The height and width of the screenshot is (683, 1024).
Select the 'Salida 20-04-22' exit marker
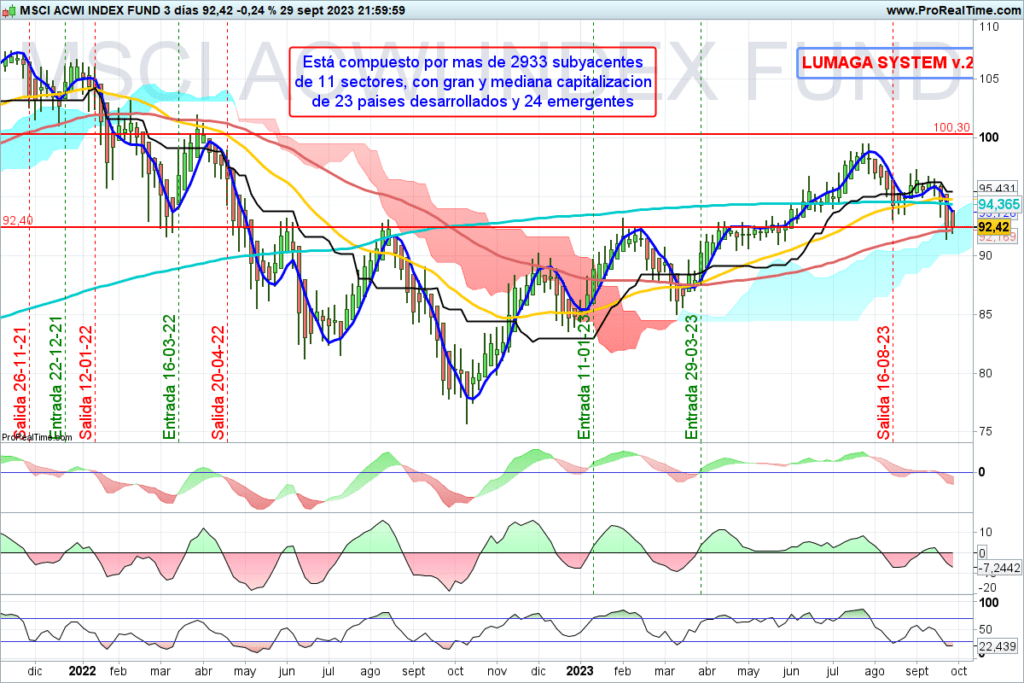click(218, 383)
